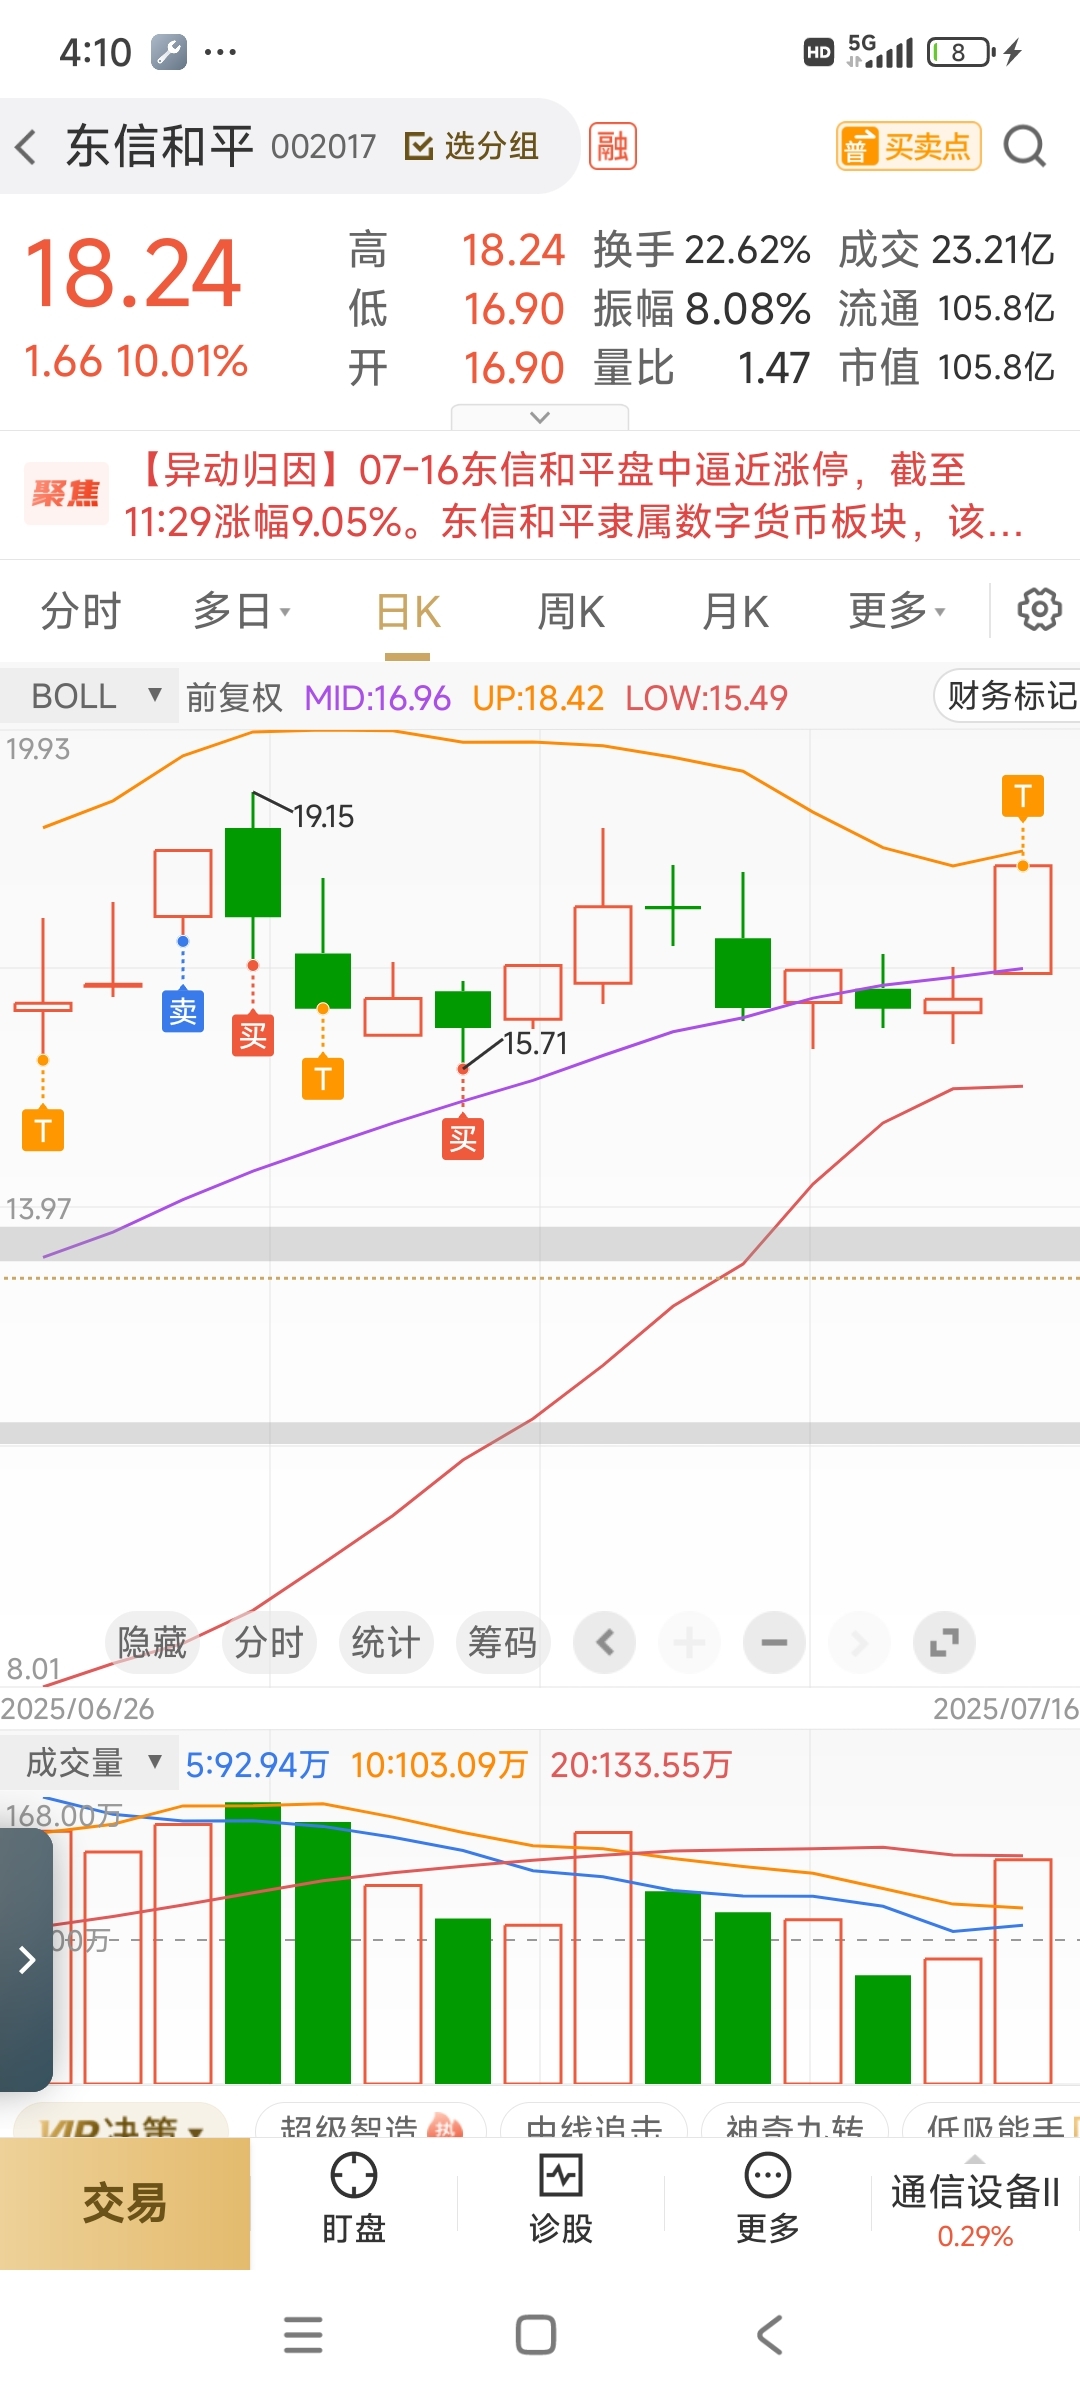Toggle 选分组 watchlist group checkbox
The height and width of the screenshot is (2400, 1080).
pyautogui.click(x=471, y=147)
